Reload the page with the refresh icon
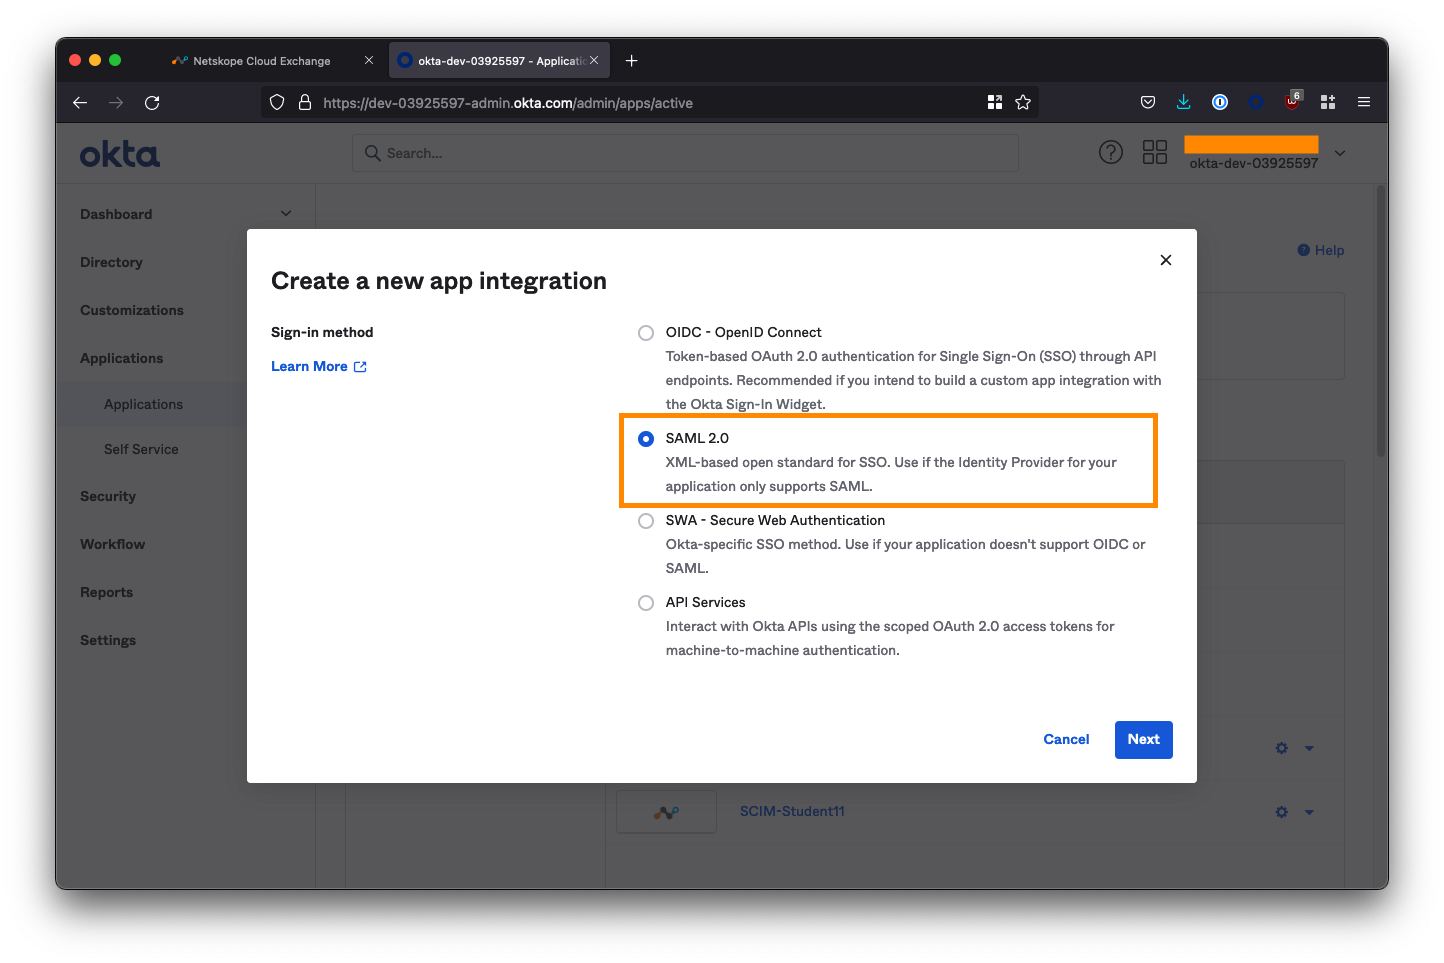Viewport: 1444px width, 963px height. pyautogui.click(x=152, y=102)
